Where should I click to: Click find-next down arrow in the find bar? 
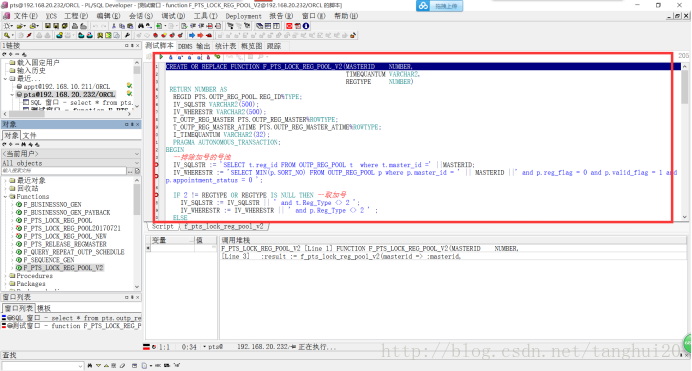[x=98, y=366]
